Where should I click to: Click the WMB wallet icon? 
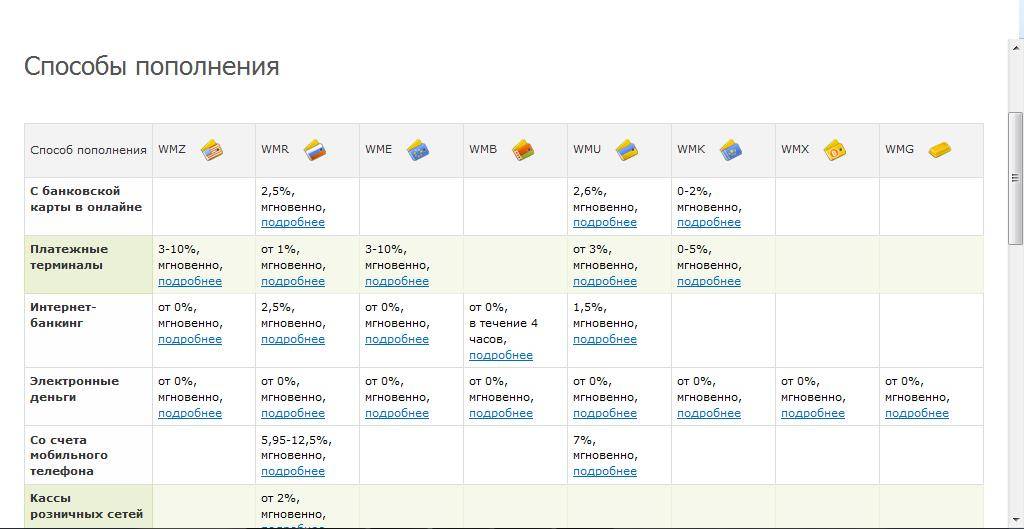(523, 150)
